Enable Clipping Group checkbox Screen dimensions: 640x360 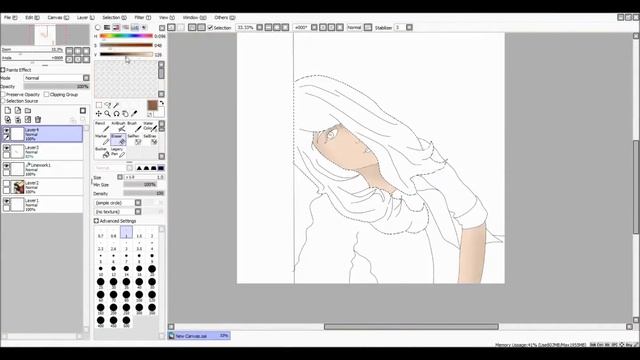tap(46, 94)
